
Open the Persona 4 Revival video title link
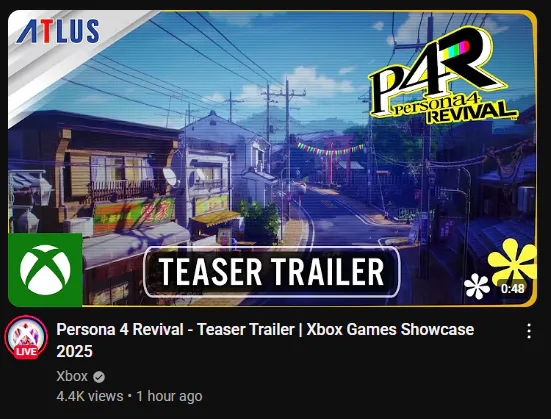pos(265,340)
